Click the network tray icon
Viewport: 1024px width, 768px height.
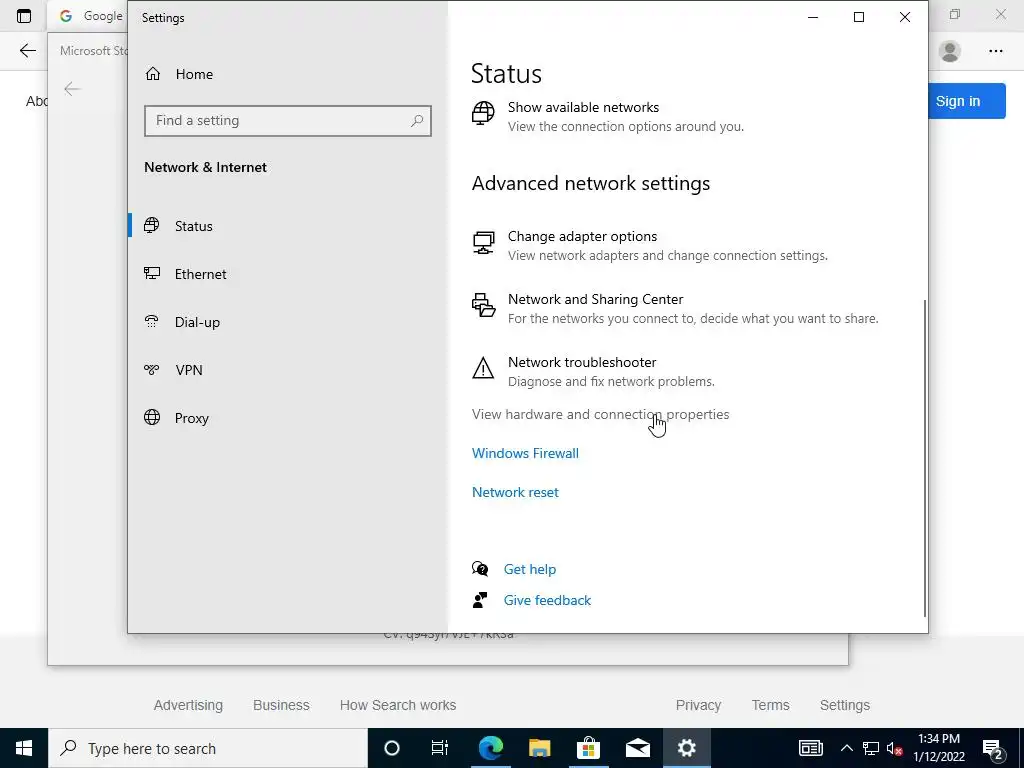pyautogui.click(x=871, y=748)
